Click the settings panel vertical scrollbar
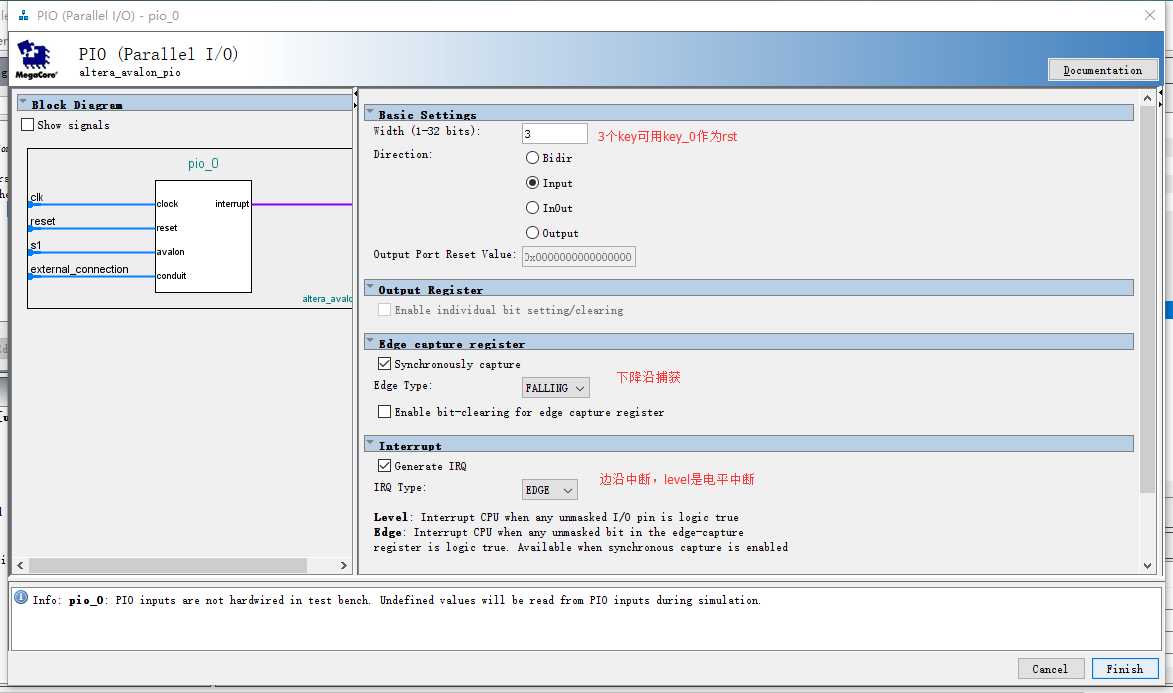The width and height of the screenshot is (1173, 693). pyautogui.click(x=1148, y=299)
